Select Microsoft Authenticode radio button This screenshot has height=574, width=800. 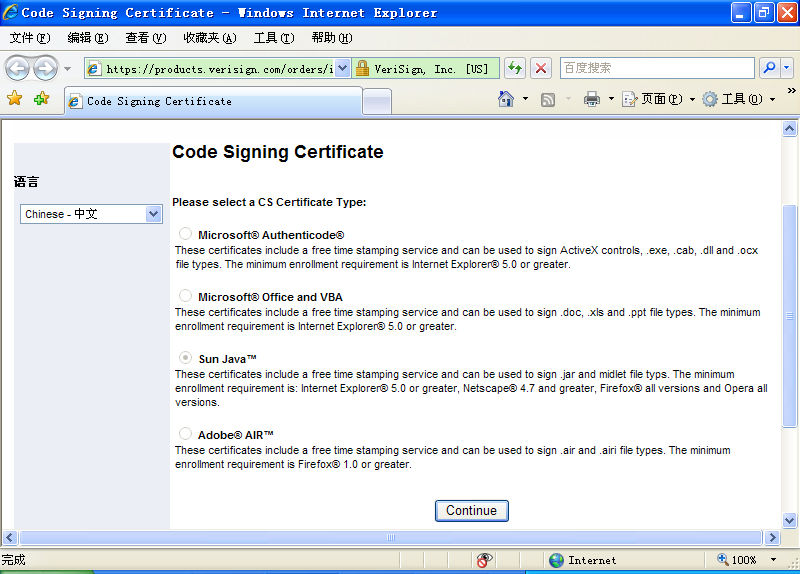point(185,234)
